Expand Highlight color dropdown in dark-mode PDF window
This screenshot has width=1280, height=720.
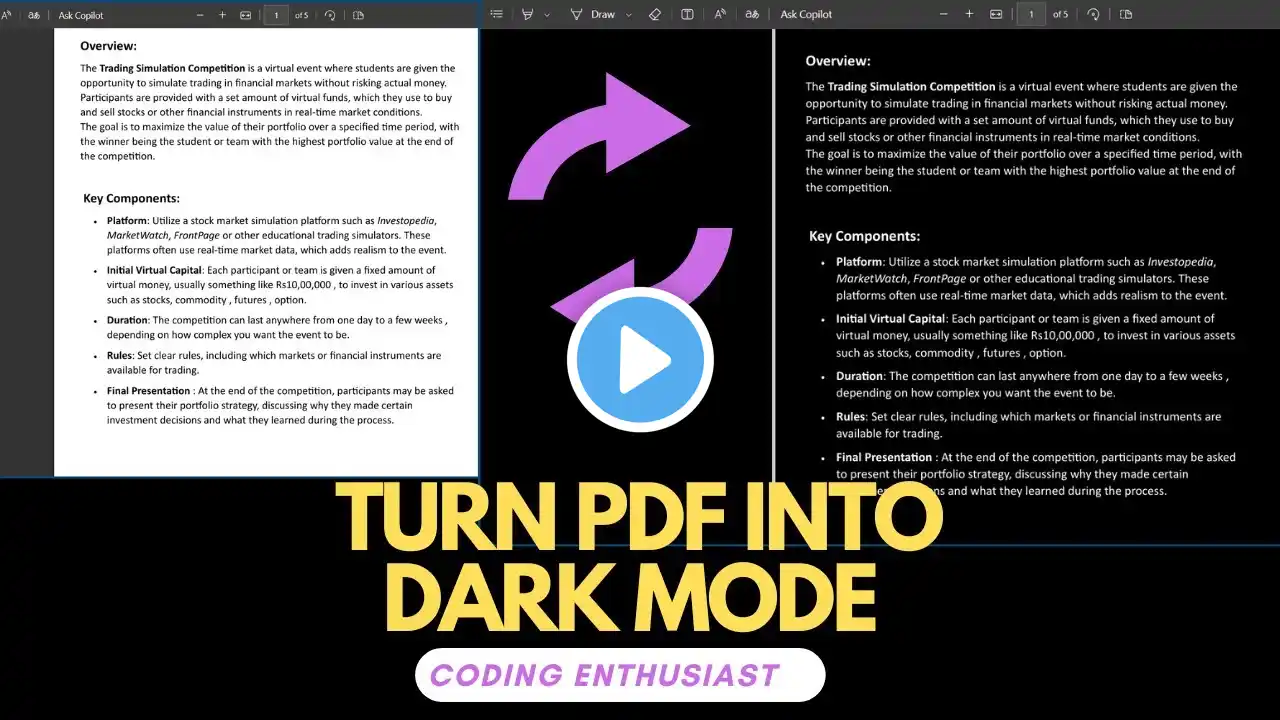point(547,15)
